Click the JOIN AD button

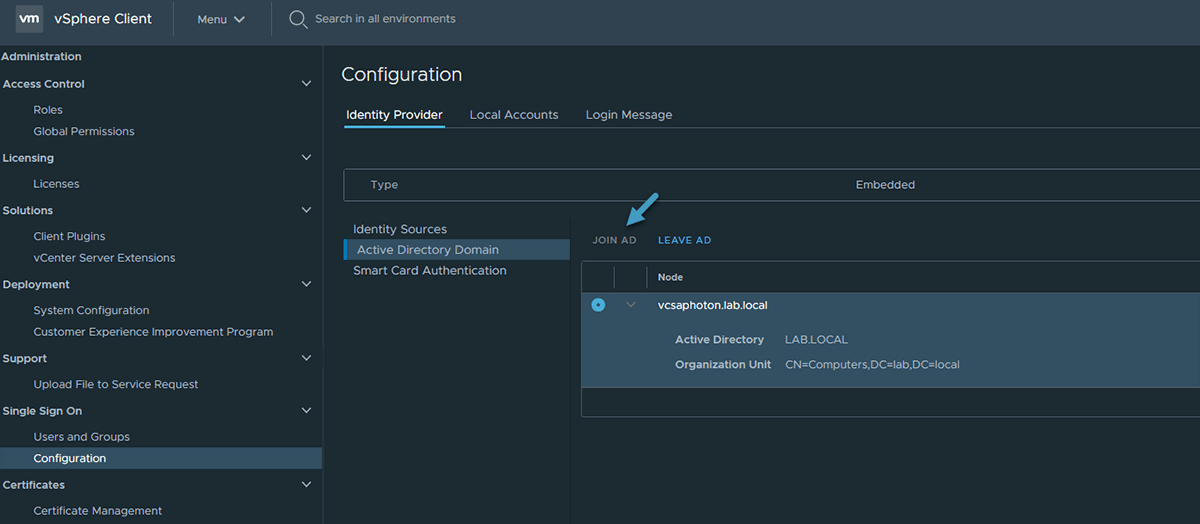(x=614, y=240)
